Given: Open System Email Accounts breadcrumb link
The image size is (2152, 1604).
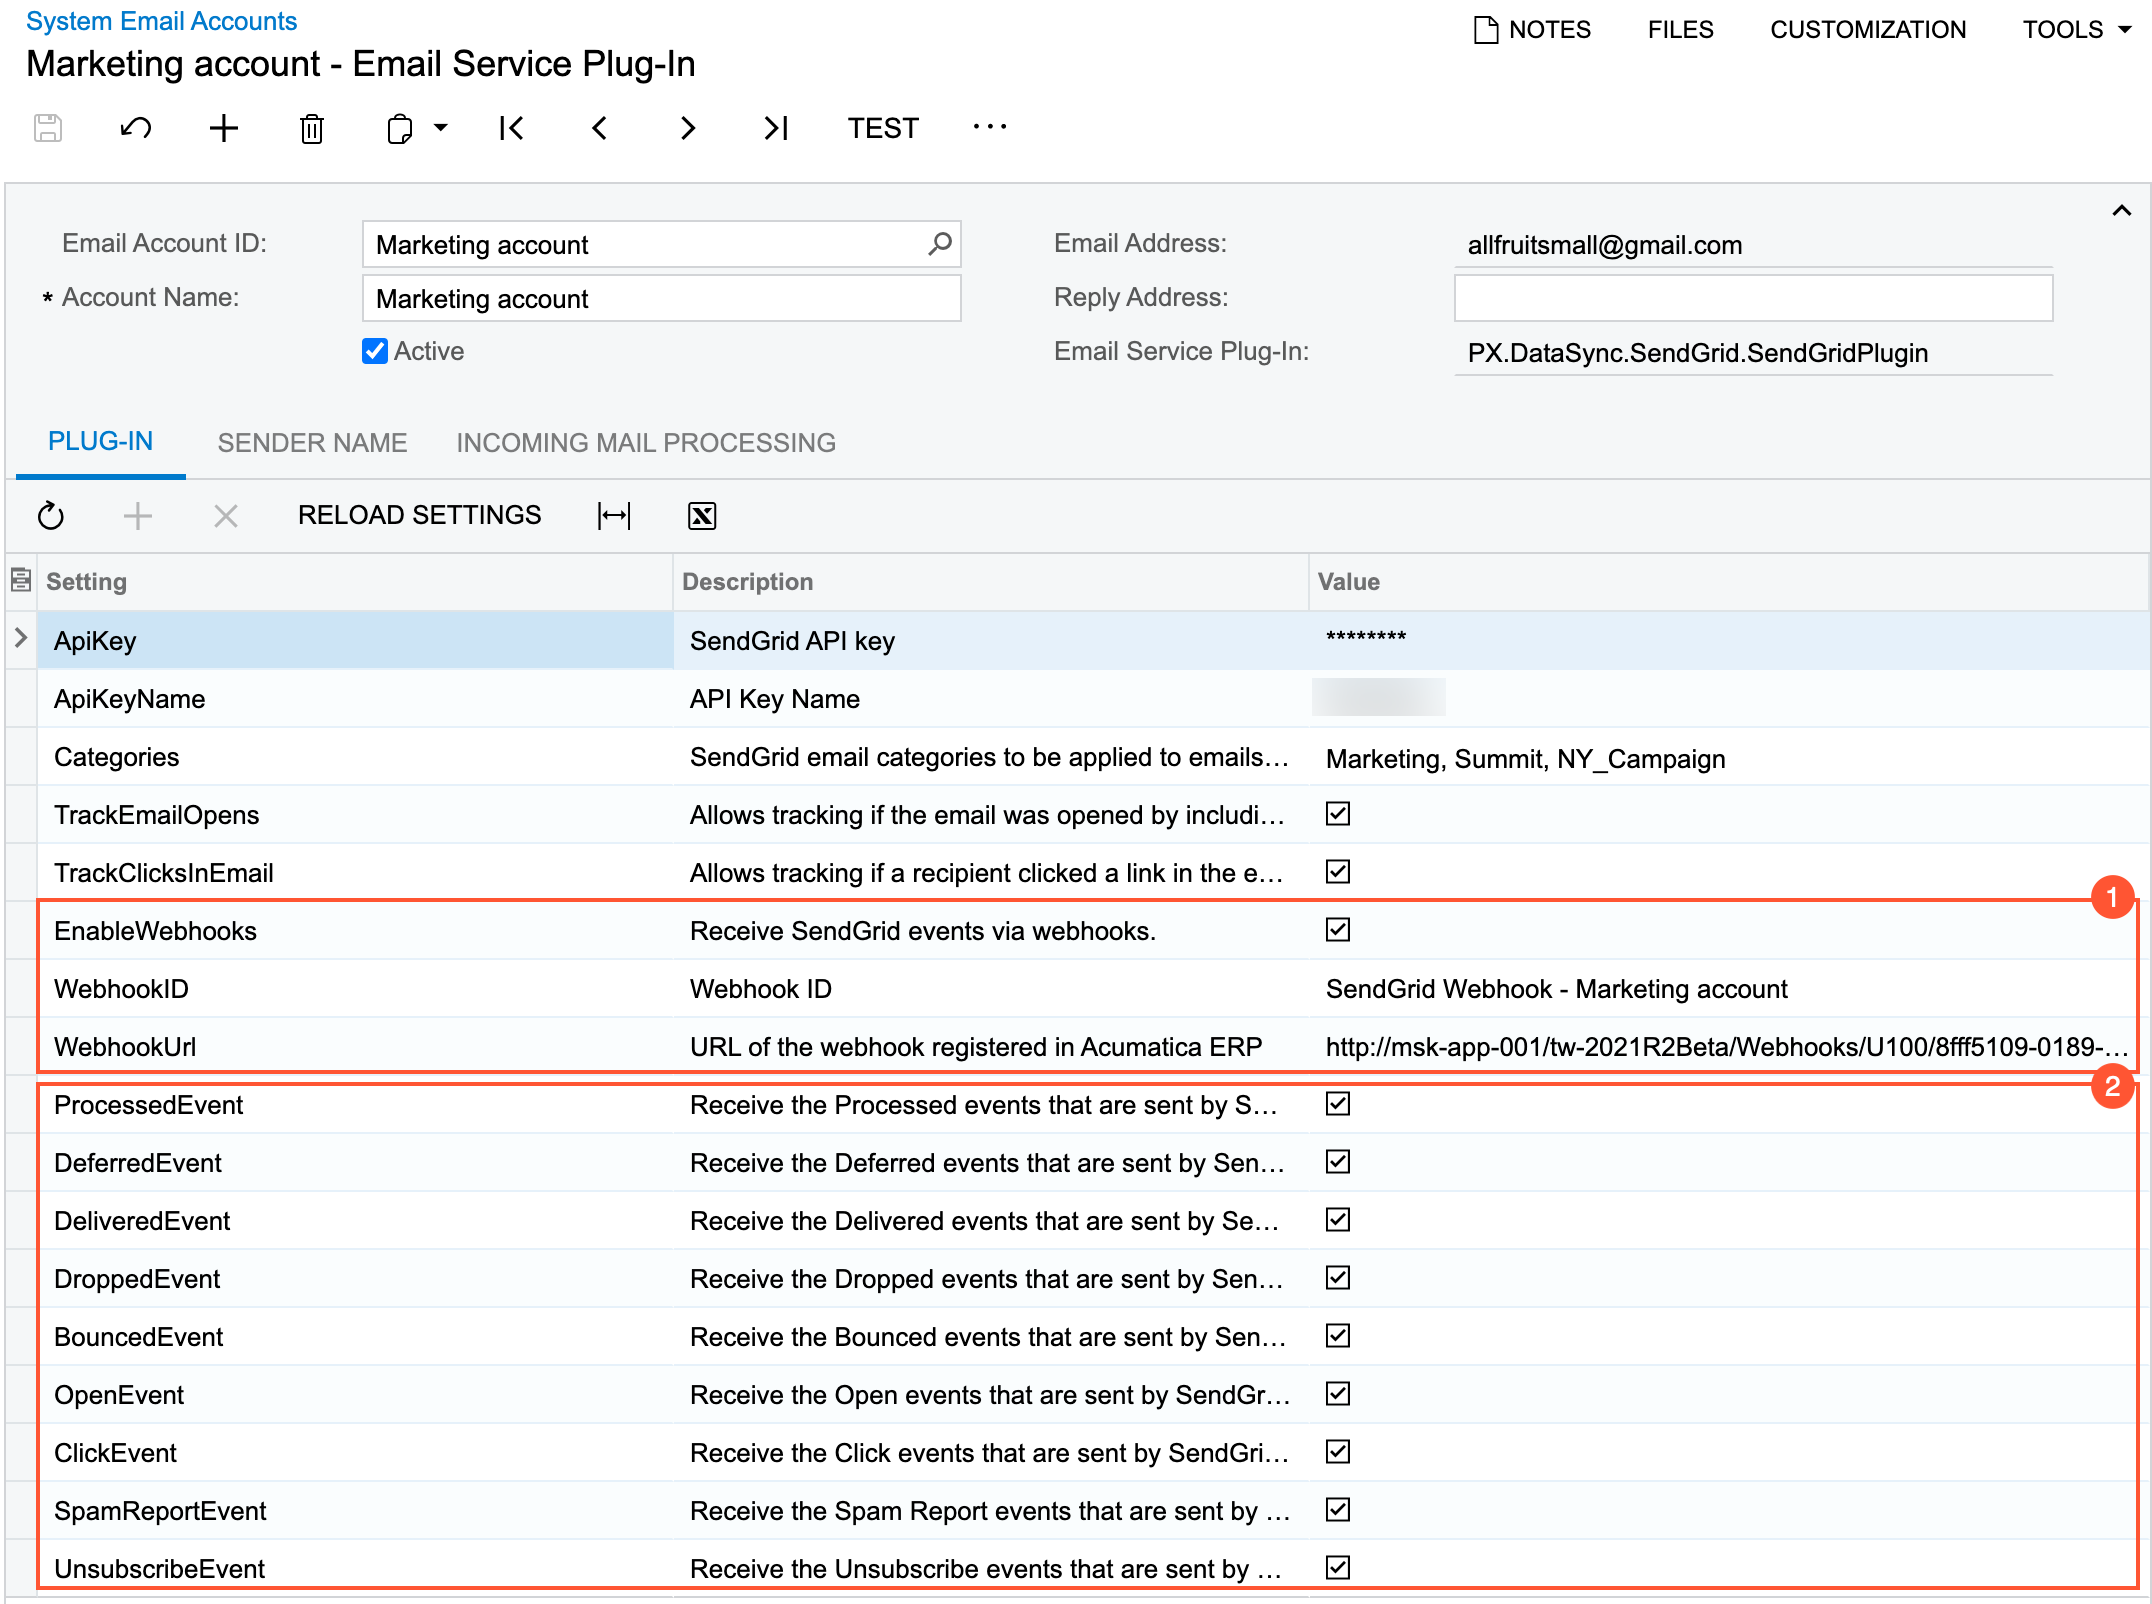Looking at the screenshot, I should (161, 21).
